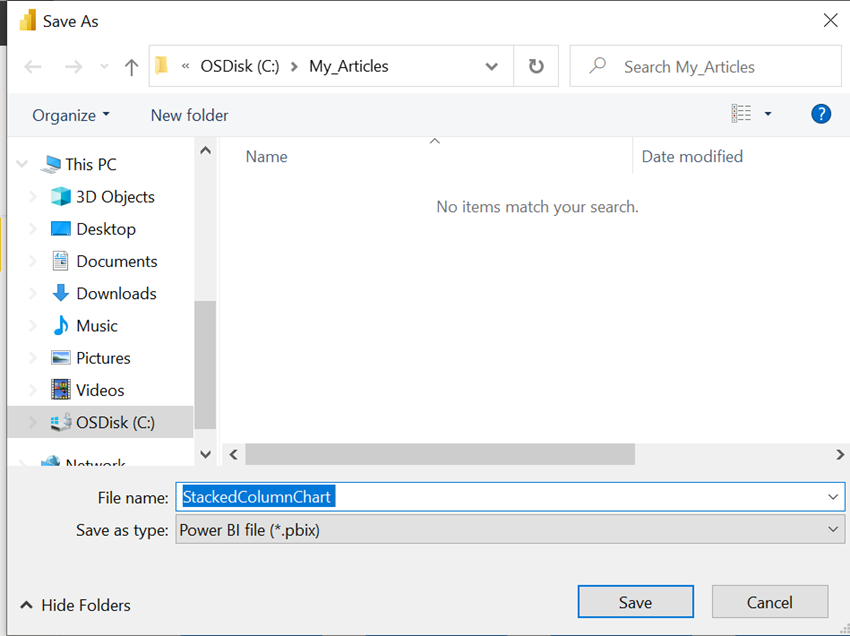Viewport: 850px width, 636px height.
Task: Open the Save as type dropdown
Action: tap(833, 530)
